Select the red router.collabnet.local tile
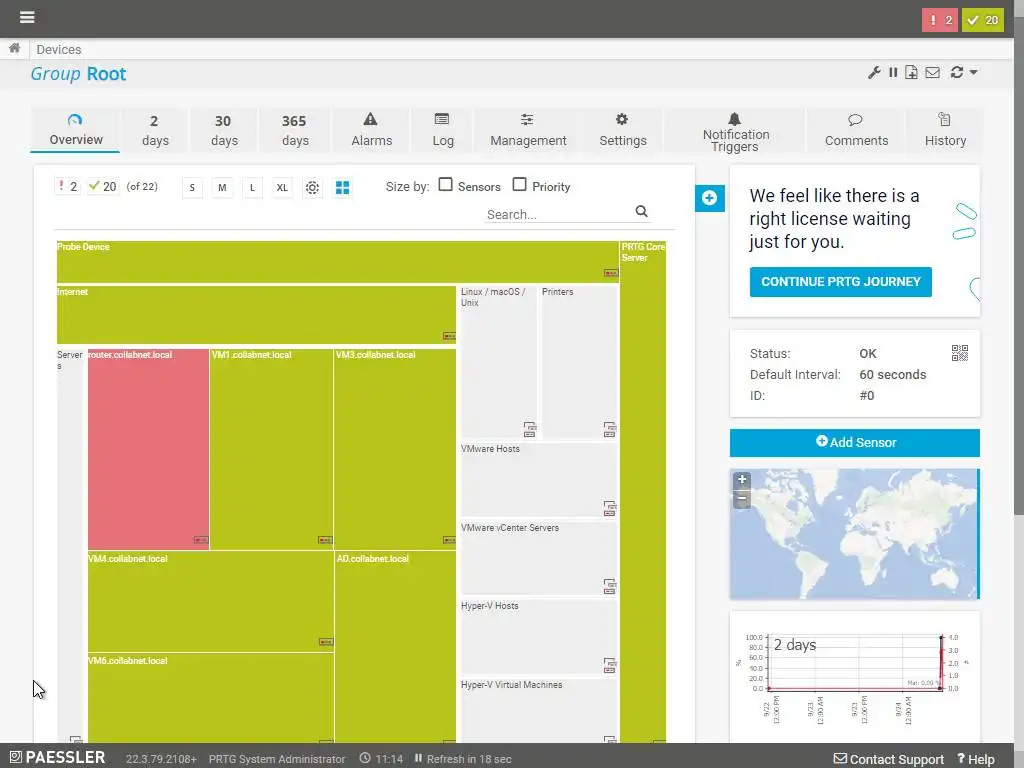The width and height of the screenshot is (1024, 768). click(x=148, y=449)
